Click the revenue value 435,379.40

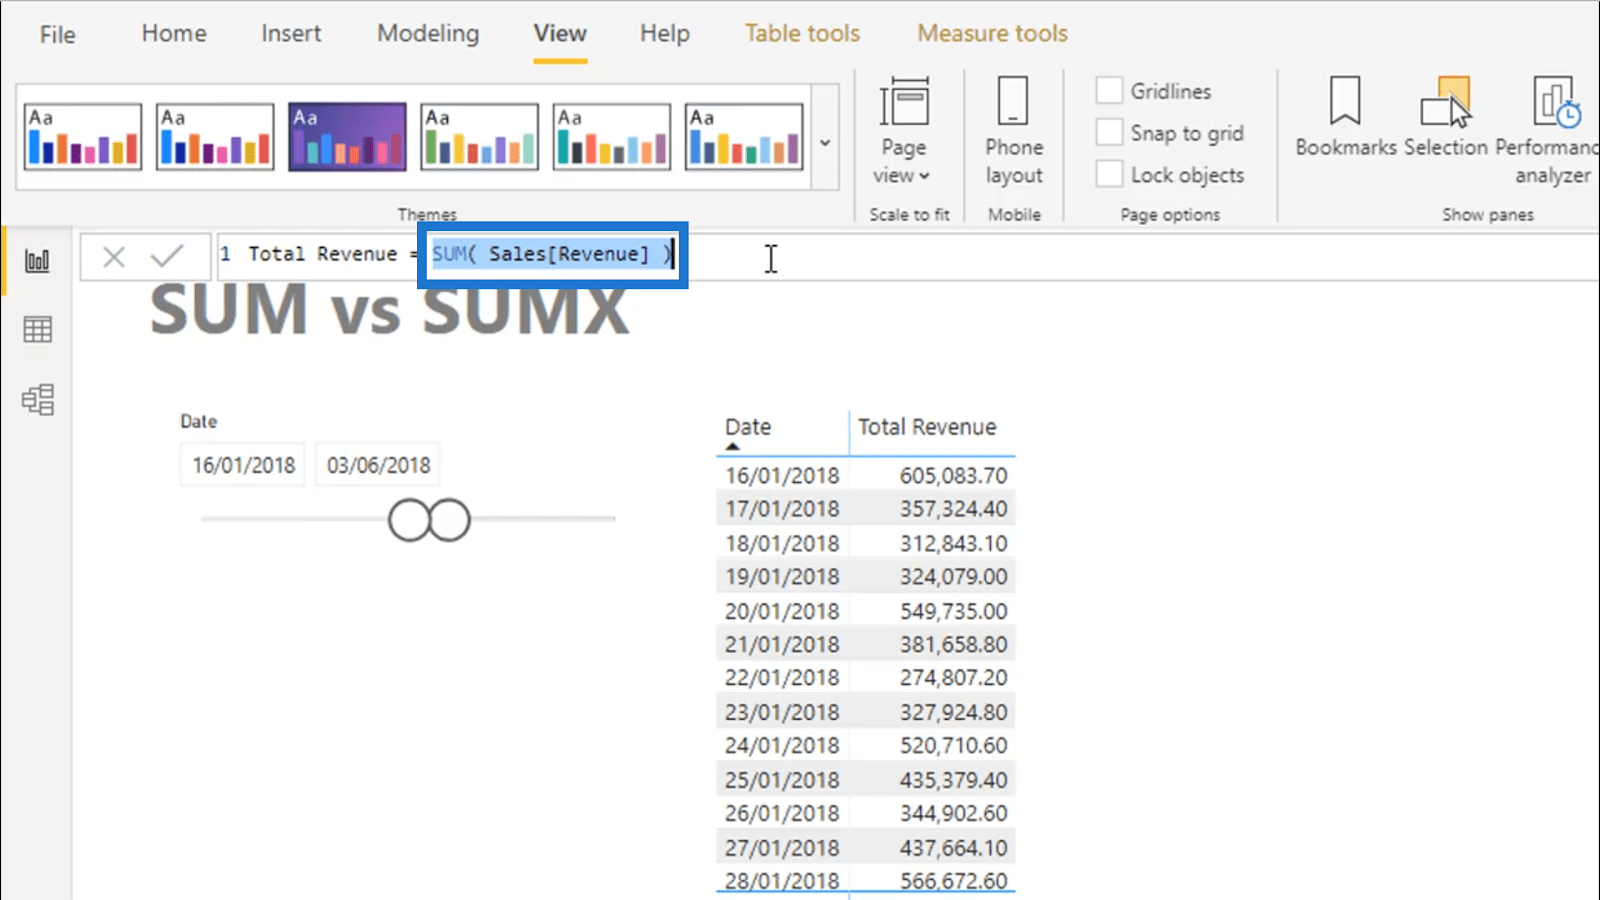point(953,780)
